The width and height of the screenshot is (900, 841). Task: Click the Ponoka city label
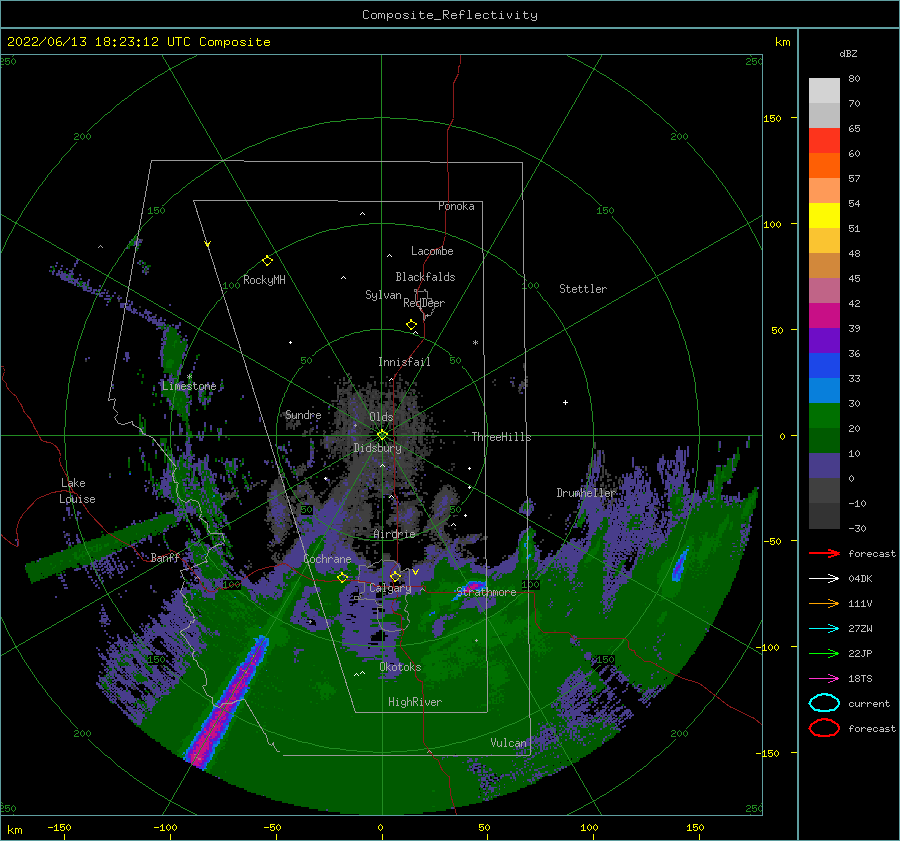456,206
